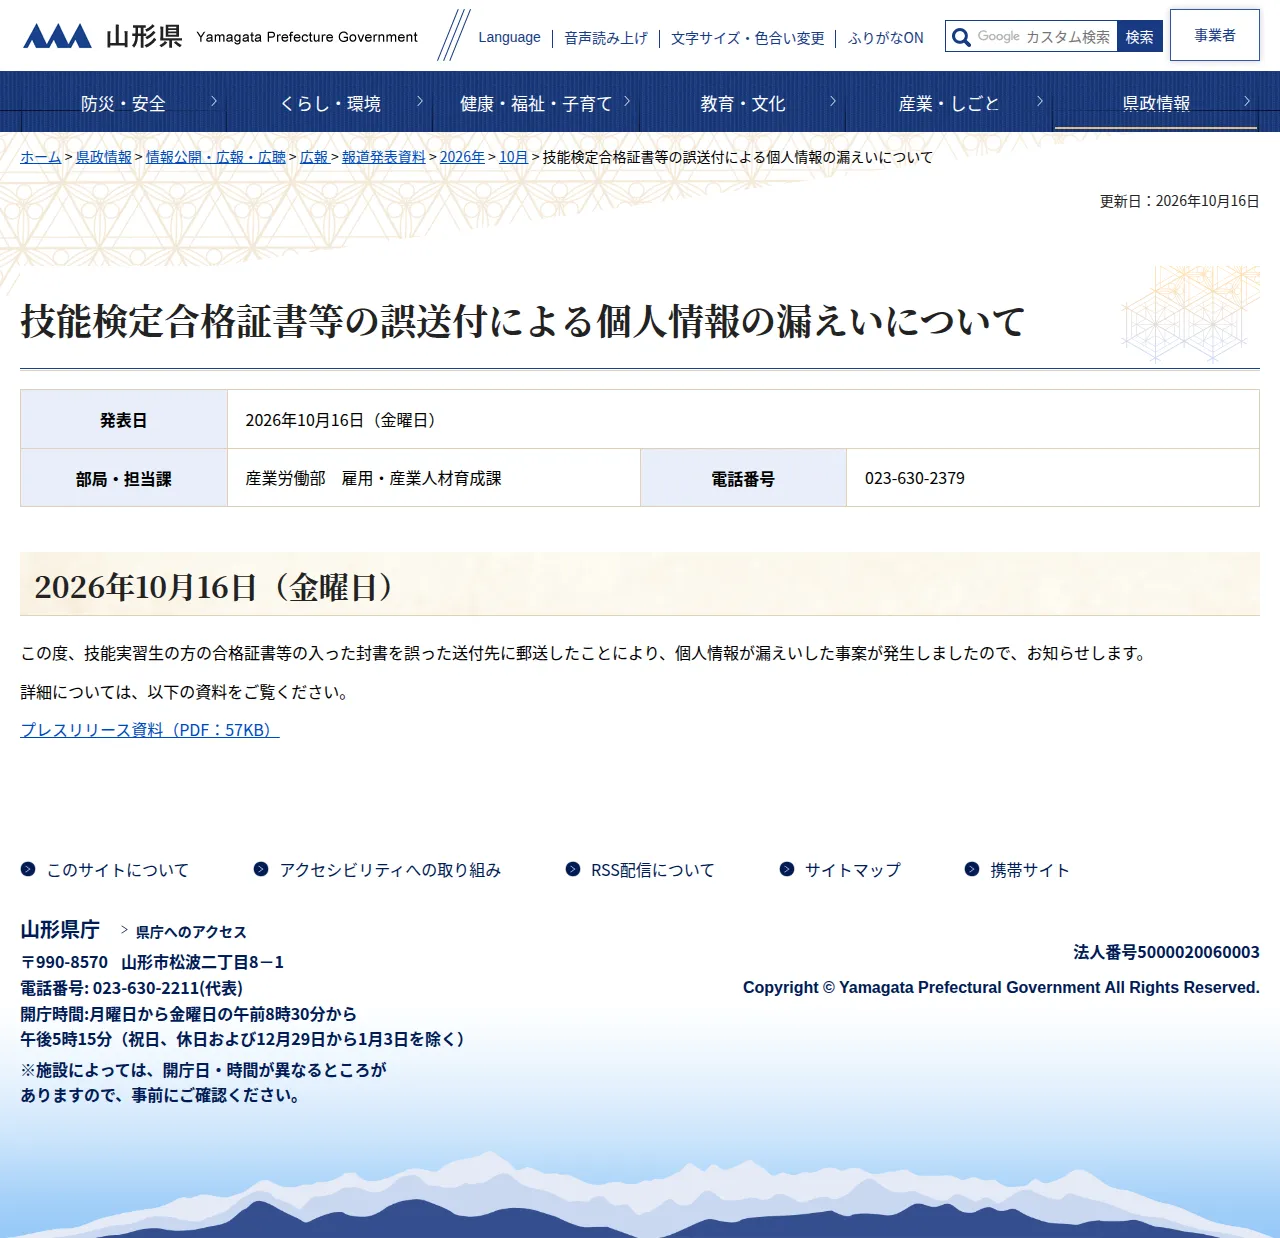
Task: Expand the 健康・福祉・子育て menu chevron
Action: [627, 101]
